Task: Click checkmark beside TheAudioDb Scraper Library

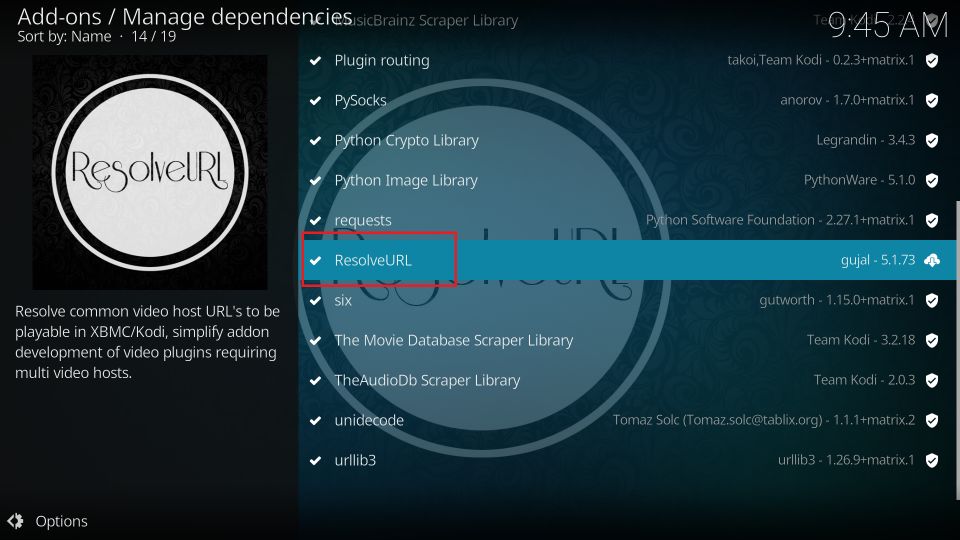Action: [316, 380]
